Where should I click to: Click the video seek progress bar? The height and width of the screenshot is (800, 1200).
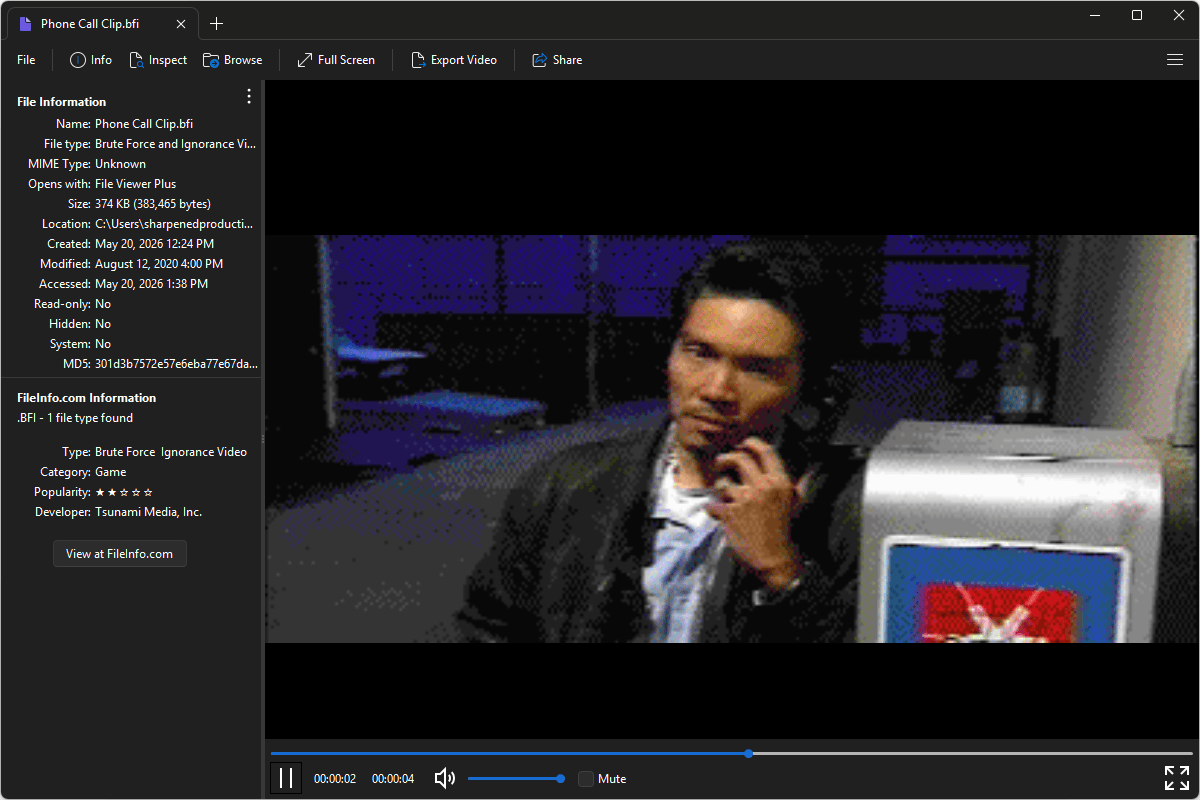[731, 753]
